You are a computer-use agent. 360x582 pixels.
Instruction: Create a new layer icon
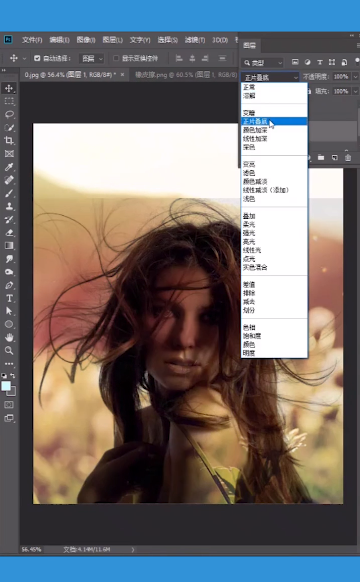pyautogui.click(x=335, y=158)
